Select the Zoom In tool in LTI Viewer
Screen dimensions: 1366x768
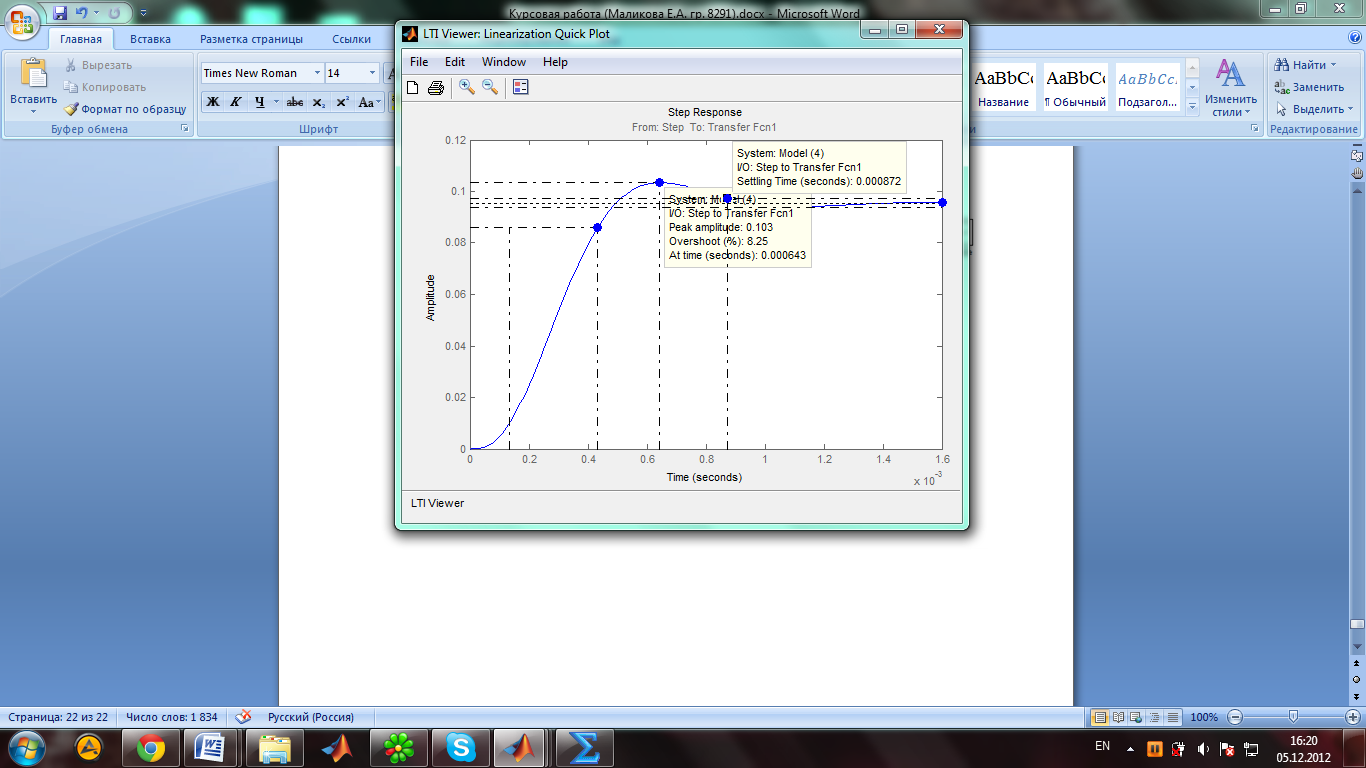(x=466, y=87)
